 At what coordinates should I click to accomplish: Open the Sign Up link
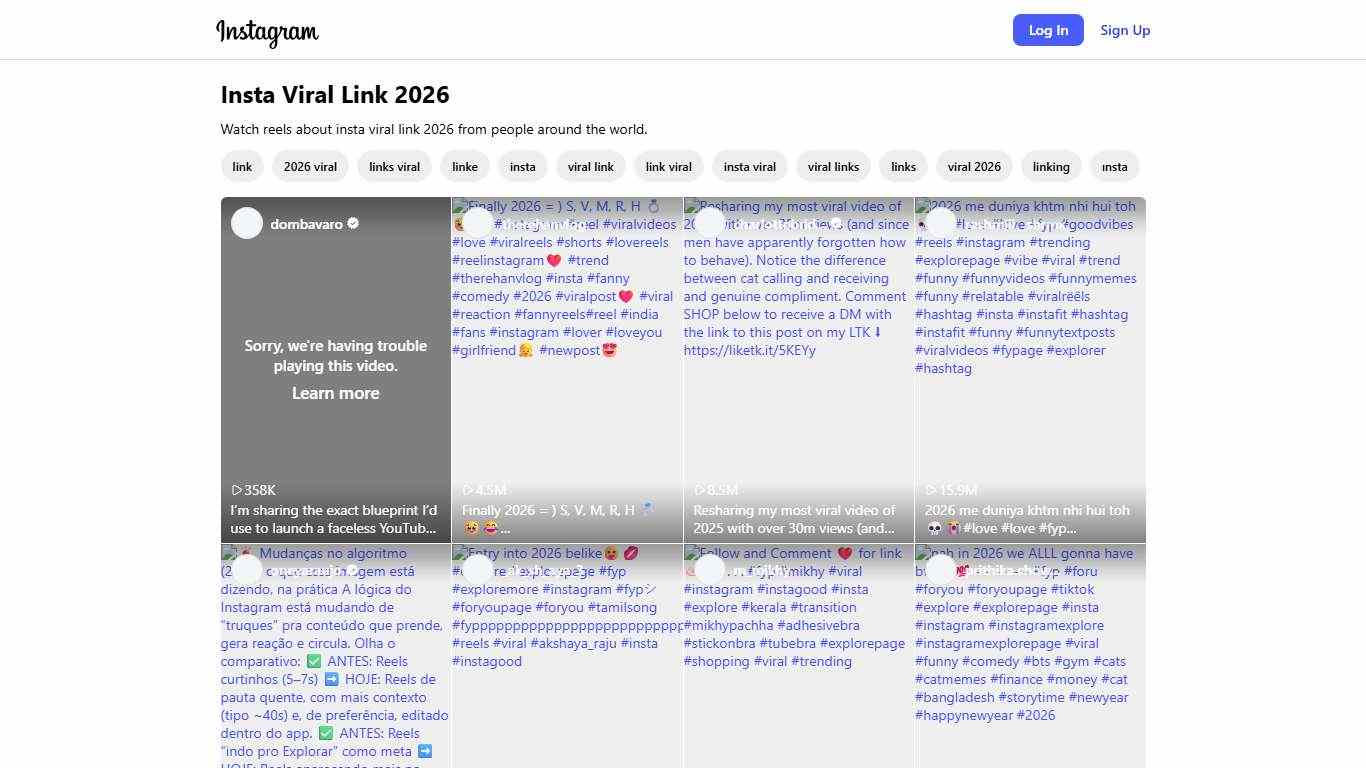pos(1125,30)
